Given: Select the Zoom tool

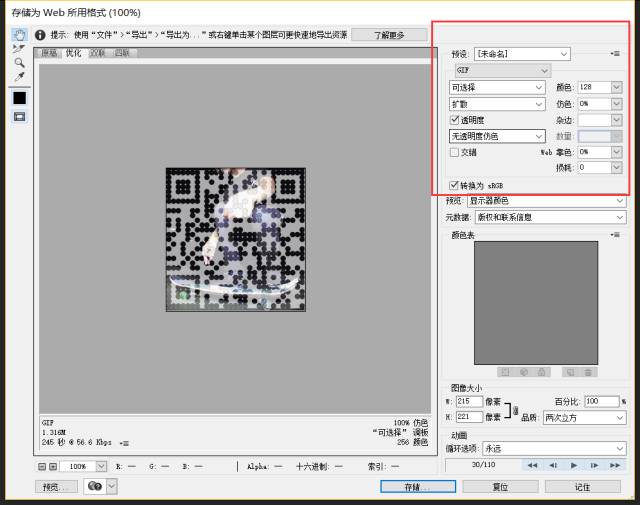Looking at the screenshot, I should coord(19,62).
